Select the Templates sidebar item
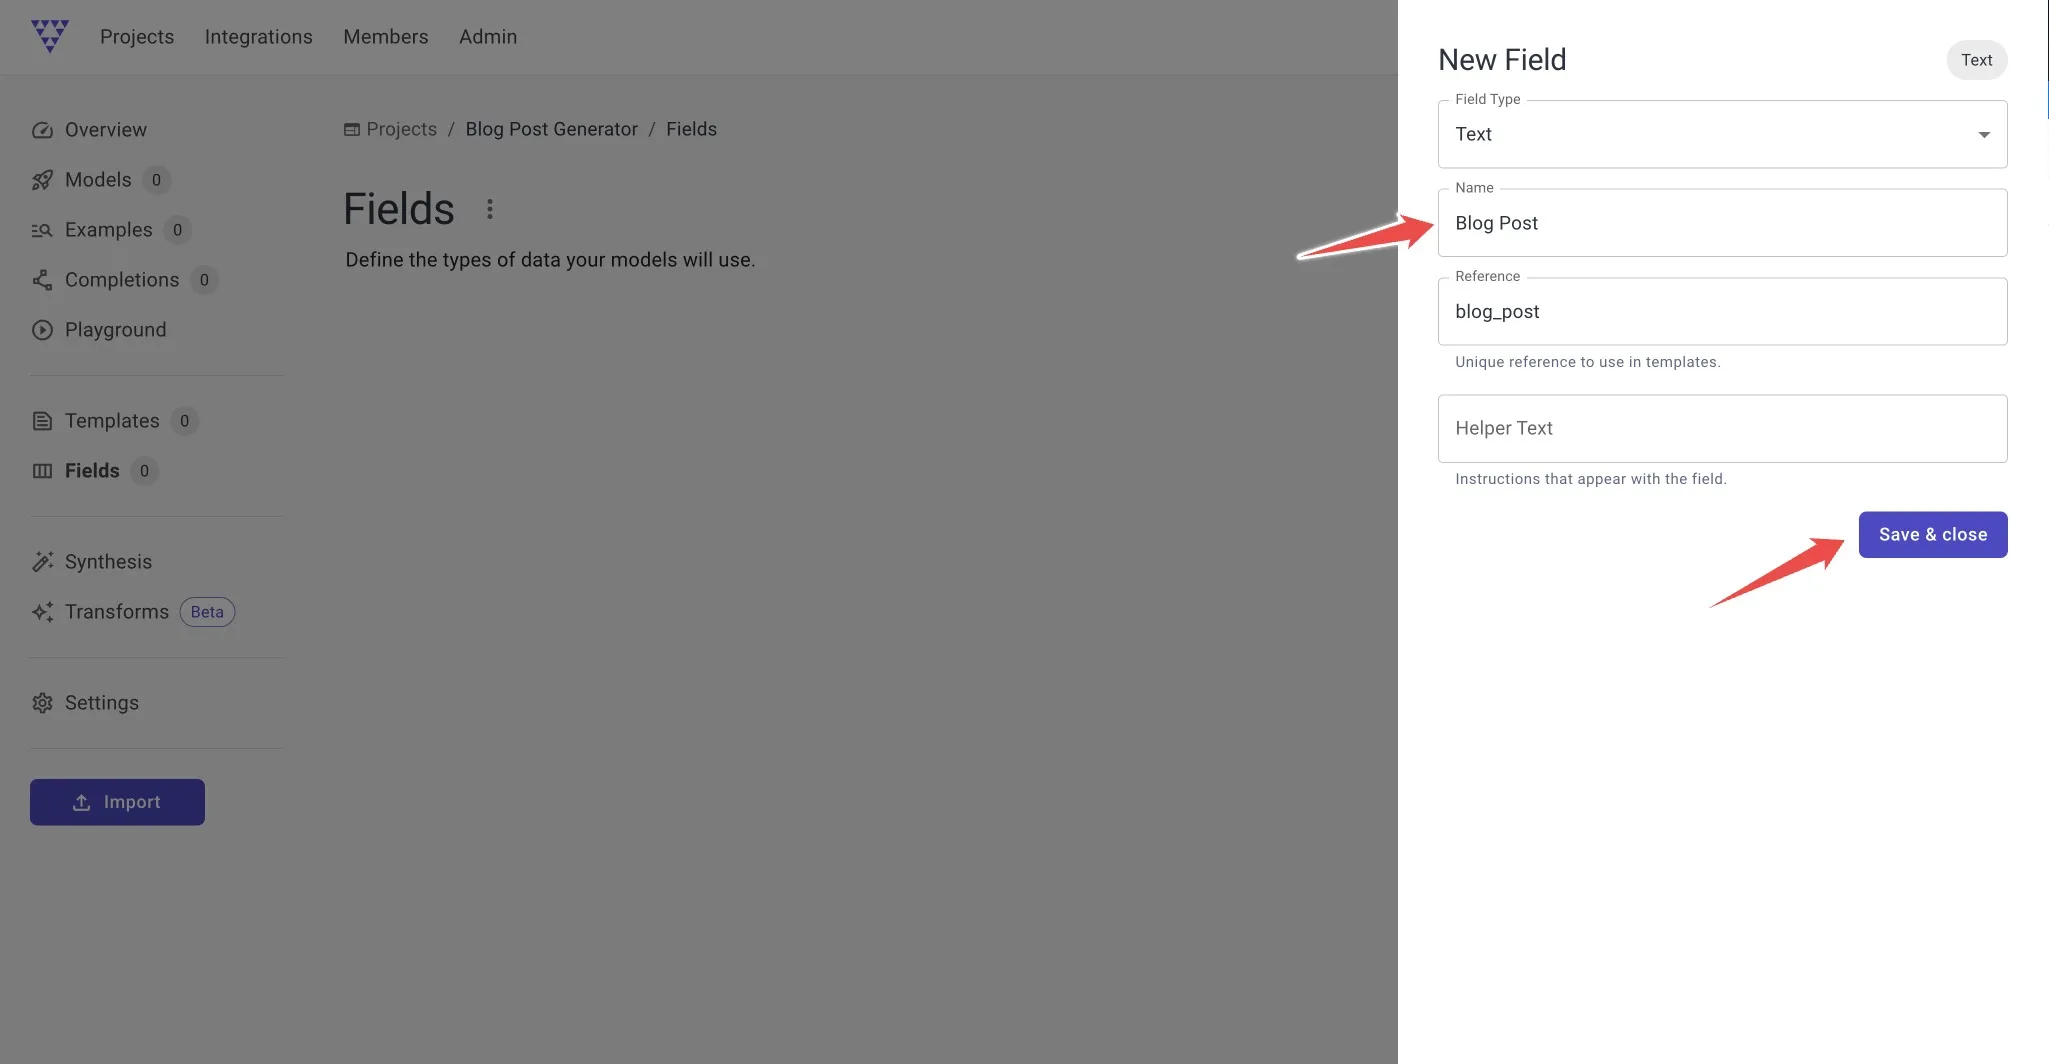Viewport: 2049px width, 1064px height. [112, 421]
